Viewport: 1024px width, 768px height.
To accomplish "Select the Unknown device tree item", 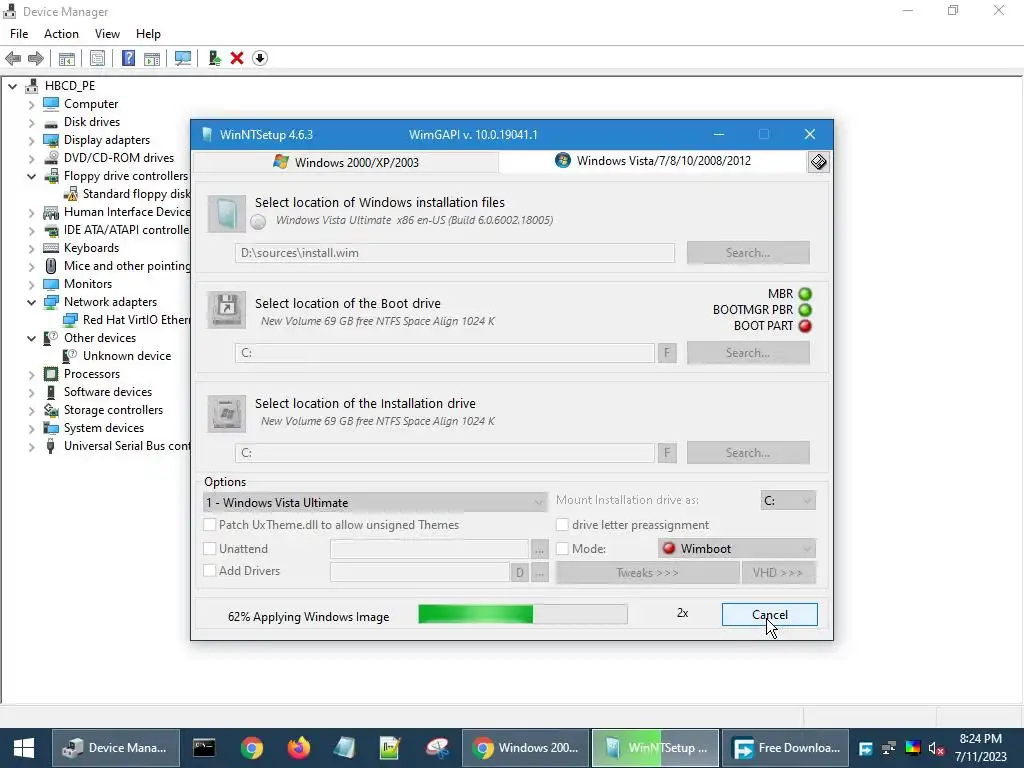I will (127, 356).
